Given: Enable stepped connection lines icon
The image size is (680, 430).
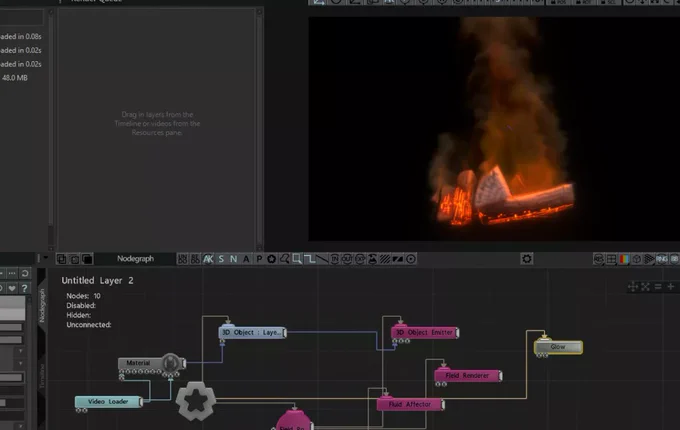Looking at the screenshot, I should click(x=310, y=259).
